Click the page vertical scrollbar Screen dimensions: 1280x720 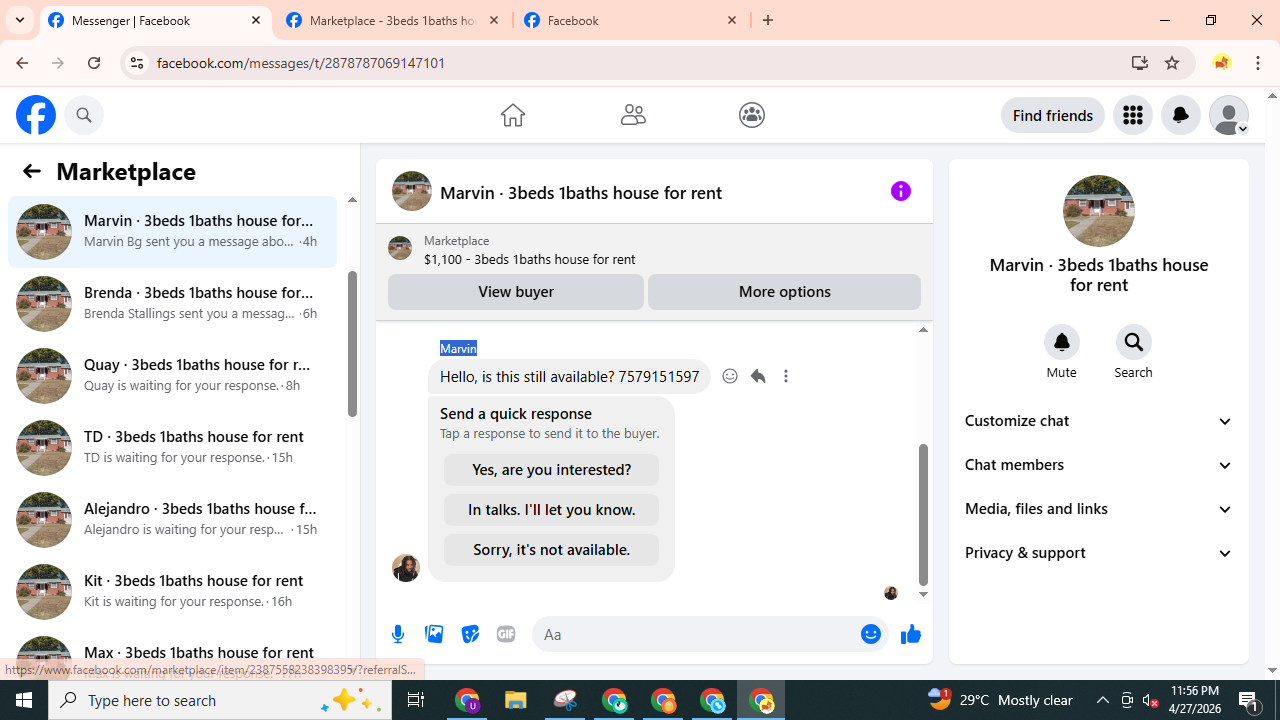(x=1272, y=383)
